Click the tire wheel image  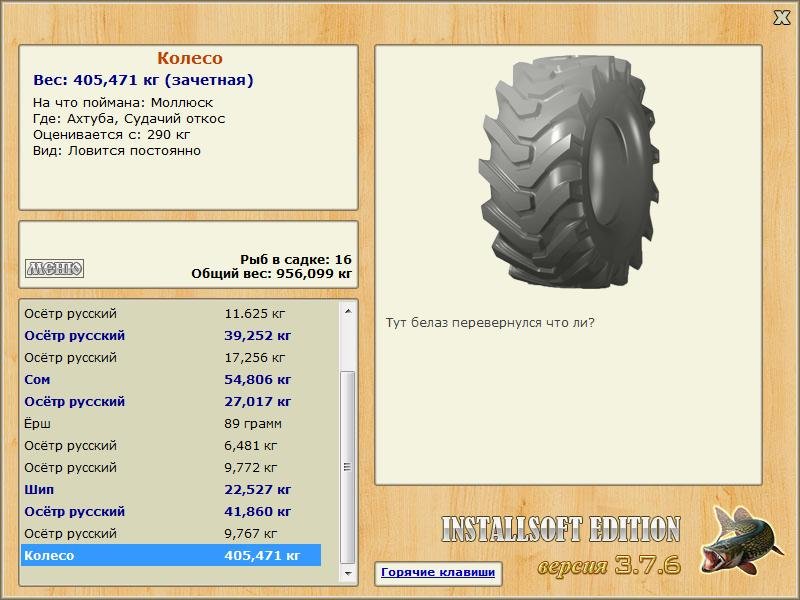(568, 172)
